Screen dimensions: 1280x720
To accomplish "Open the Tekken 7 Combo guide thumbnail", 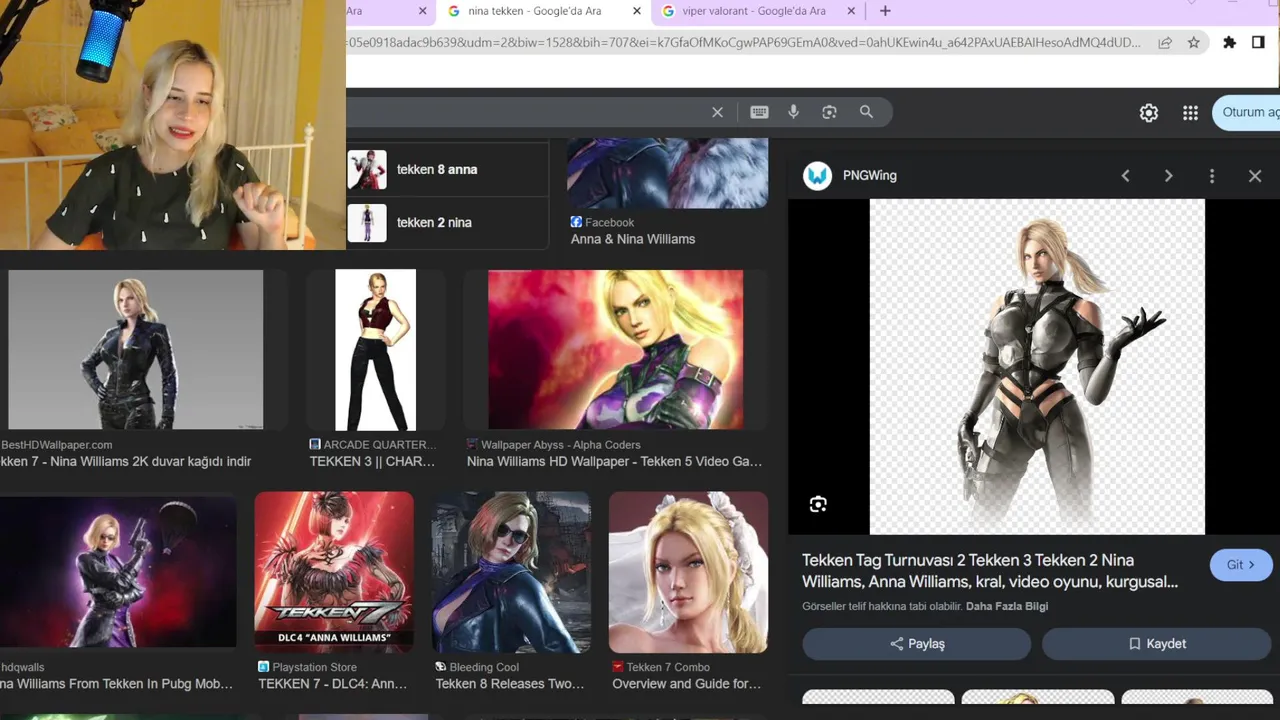I will click(x=688, y=572).
